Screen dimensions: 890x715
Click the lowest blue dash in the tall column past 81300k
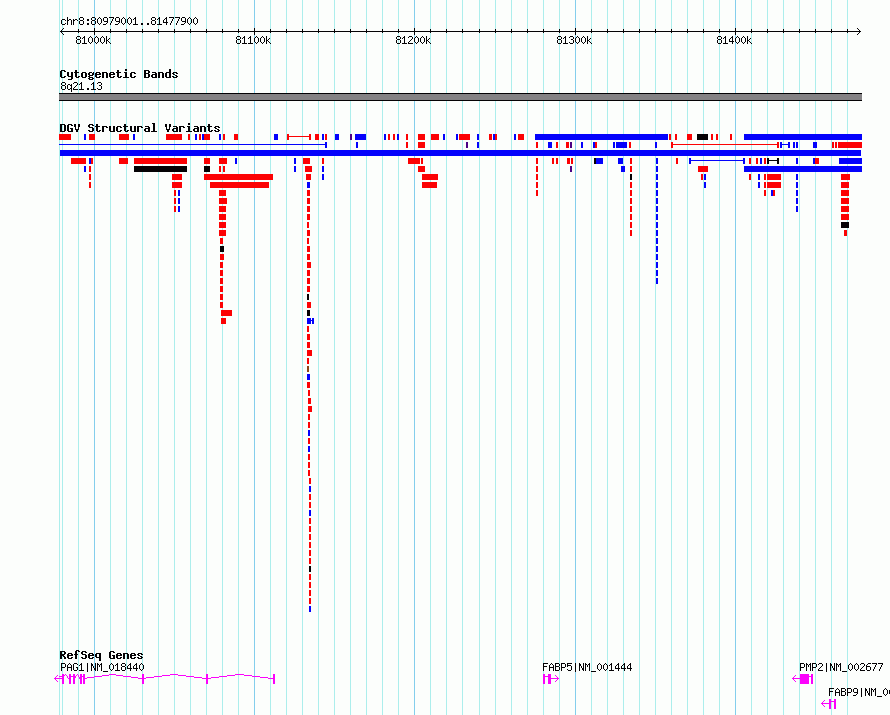(657, 281)
